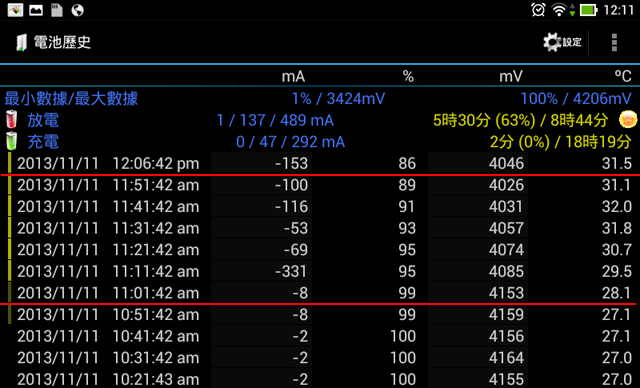Viewport: 640px width, 388px height.
Task: Select the 12:06:42 pm history row
Action: [320, 163]
